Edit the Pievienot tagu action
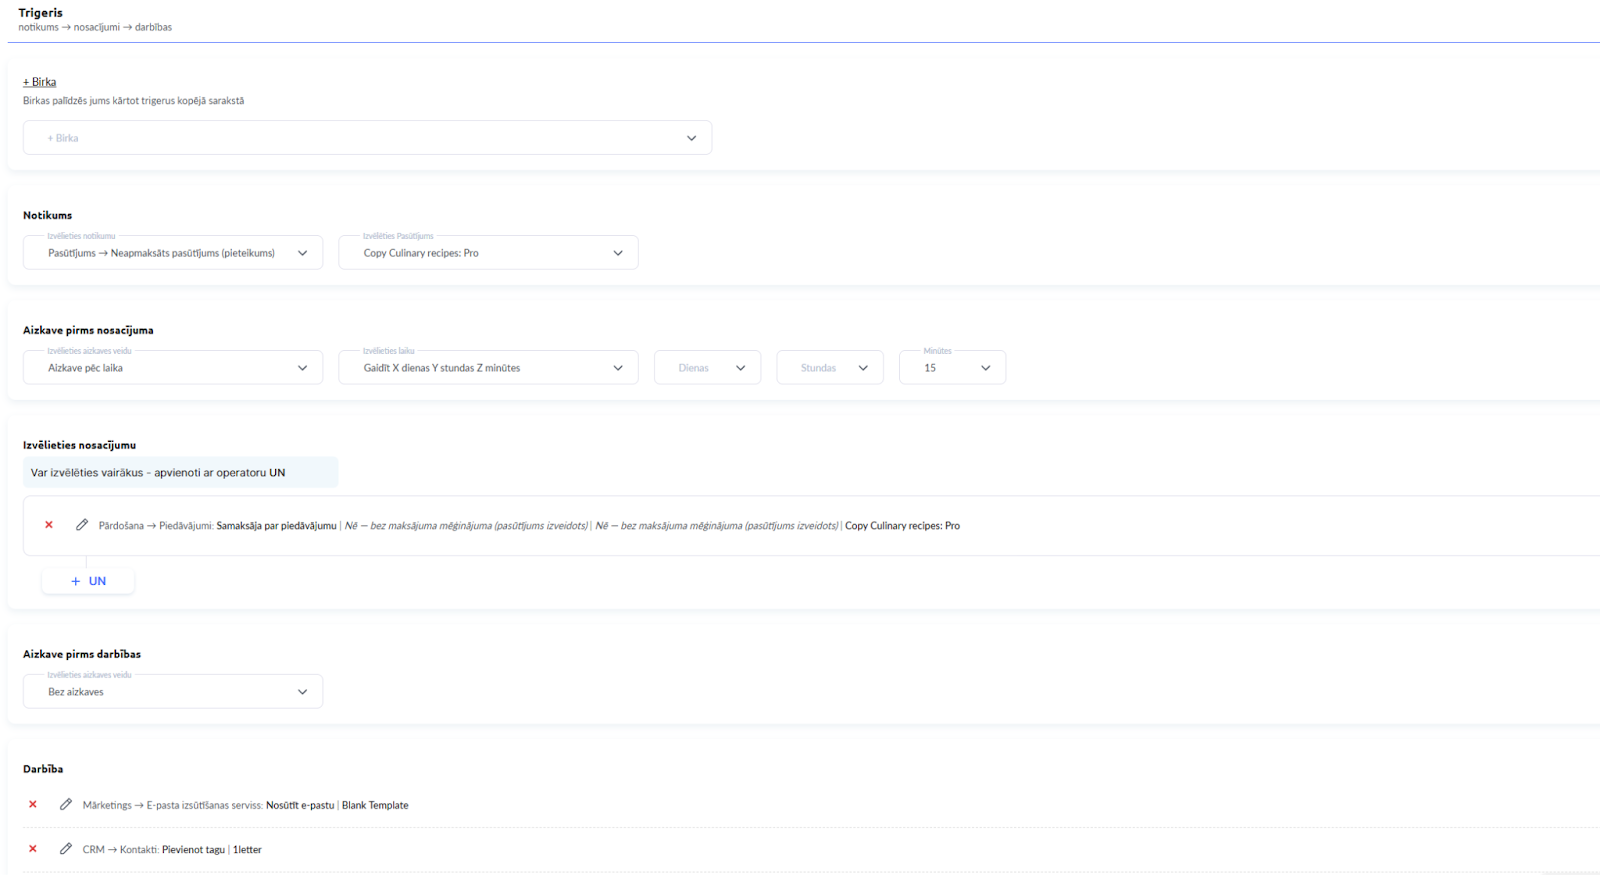Screen dimensions: 1600x875 click(x=66, y=849)
